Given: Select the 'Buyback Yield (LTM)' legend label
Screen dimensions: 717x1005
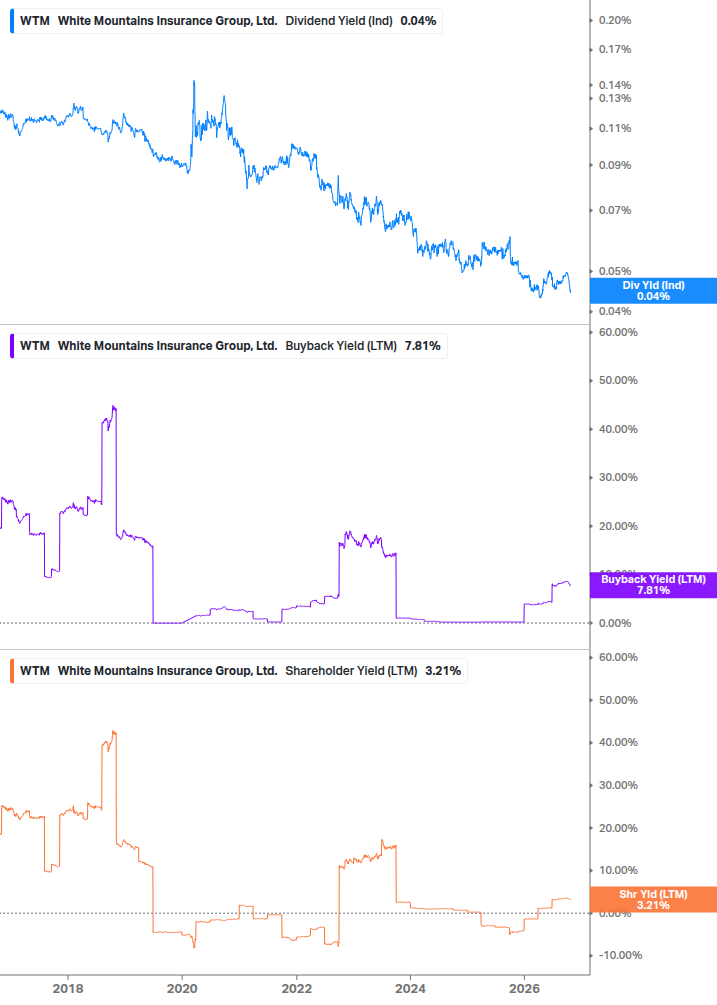Looking at the screenshot, I should coord(341,346).
